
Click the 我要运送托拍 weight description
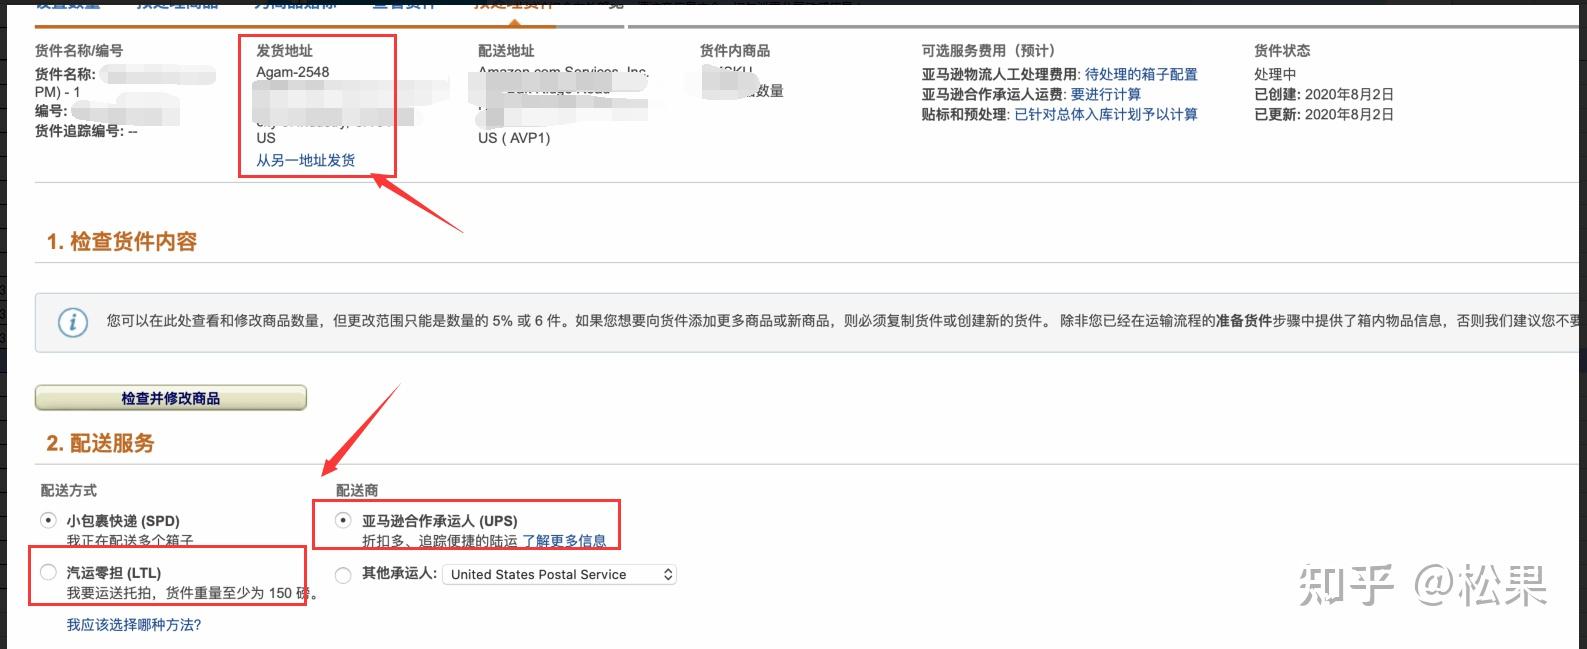192,592
